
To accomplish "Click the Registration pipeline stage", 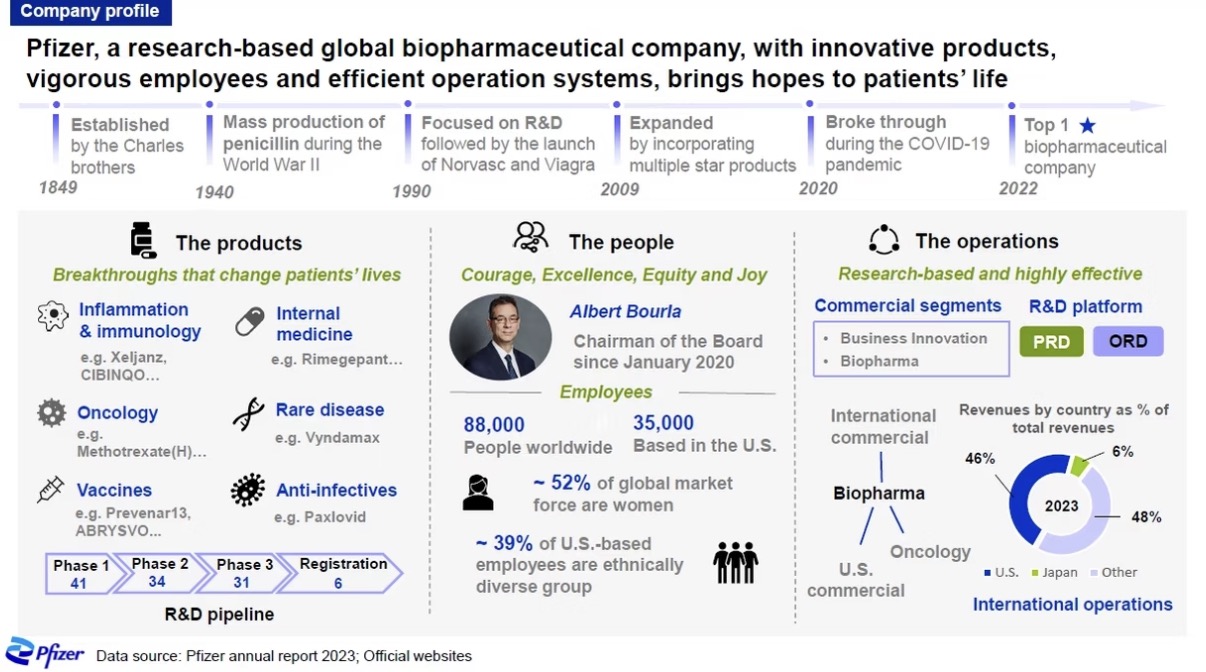I will (338, 574).
